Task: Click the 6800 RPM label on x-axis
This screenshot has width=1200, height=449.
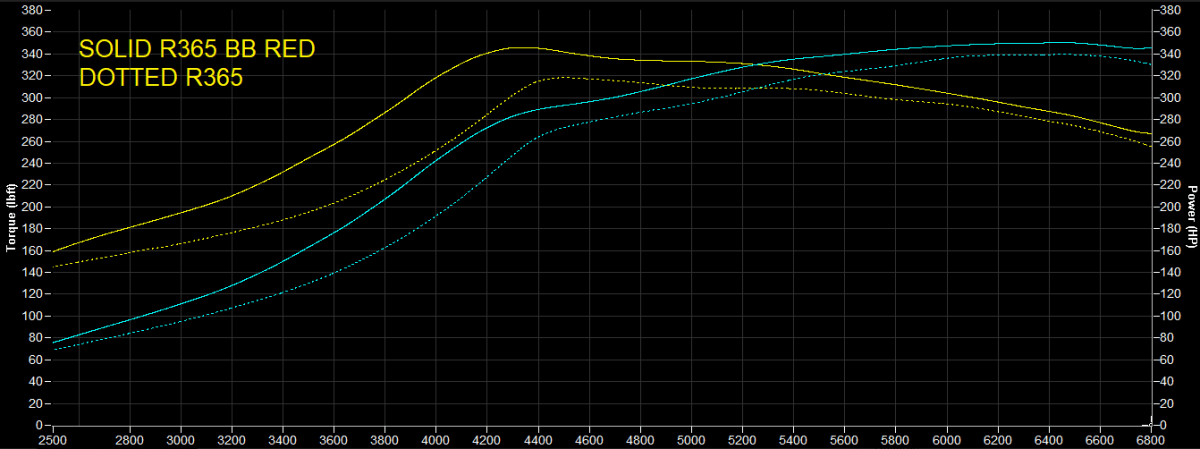Action: click(x=1151, y=439)
